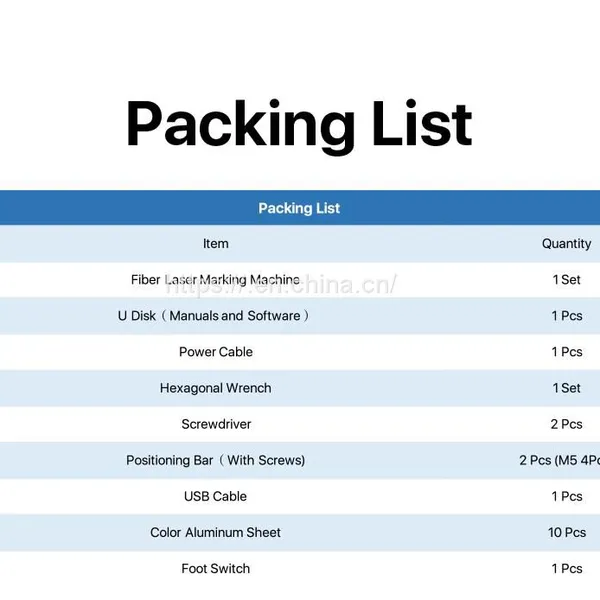Click the Foot Switch item
Viewport: 600px width, 600px height.
click(216, 569)
